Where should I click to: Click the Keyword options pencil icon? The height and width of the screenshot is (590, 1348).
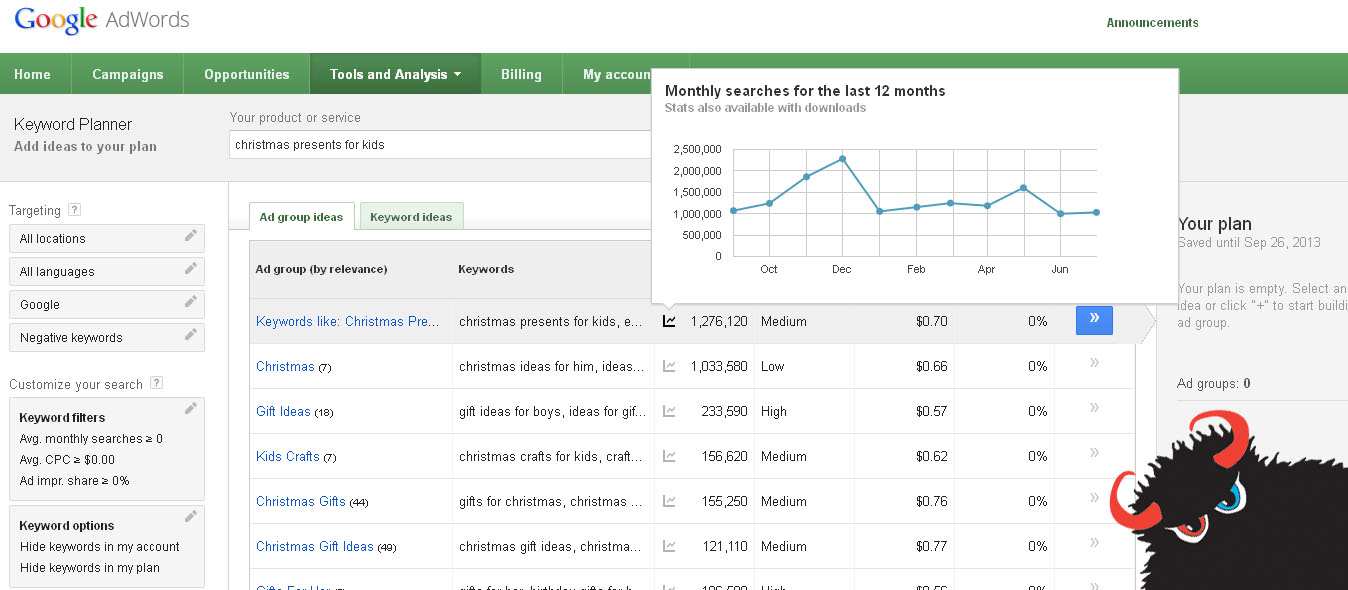[191, 516]
